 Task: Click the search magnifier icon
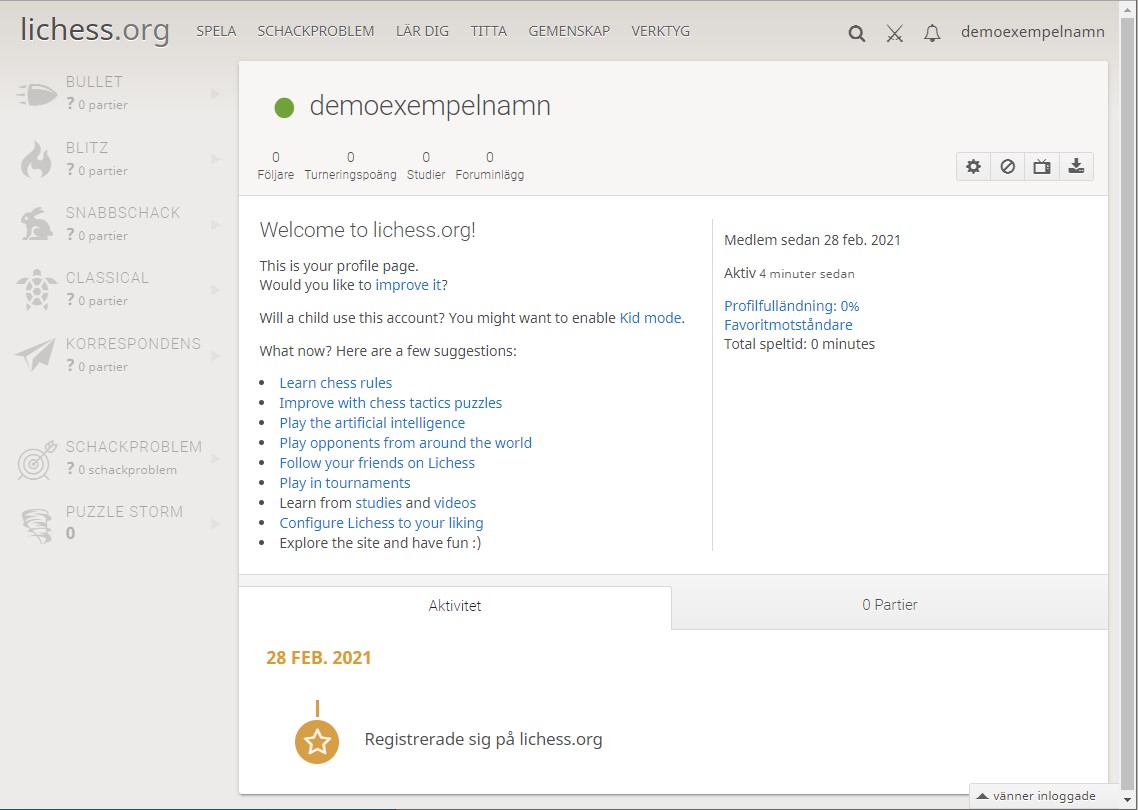[x=856, y=33]
